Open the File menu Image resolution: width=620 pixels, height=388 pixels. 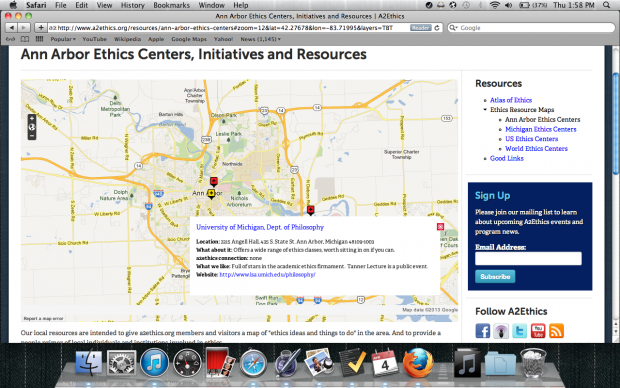pos(60,5)
